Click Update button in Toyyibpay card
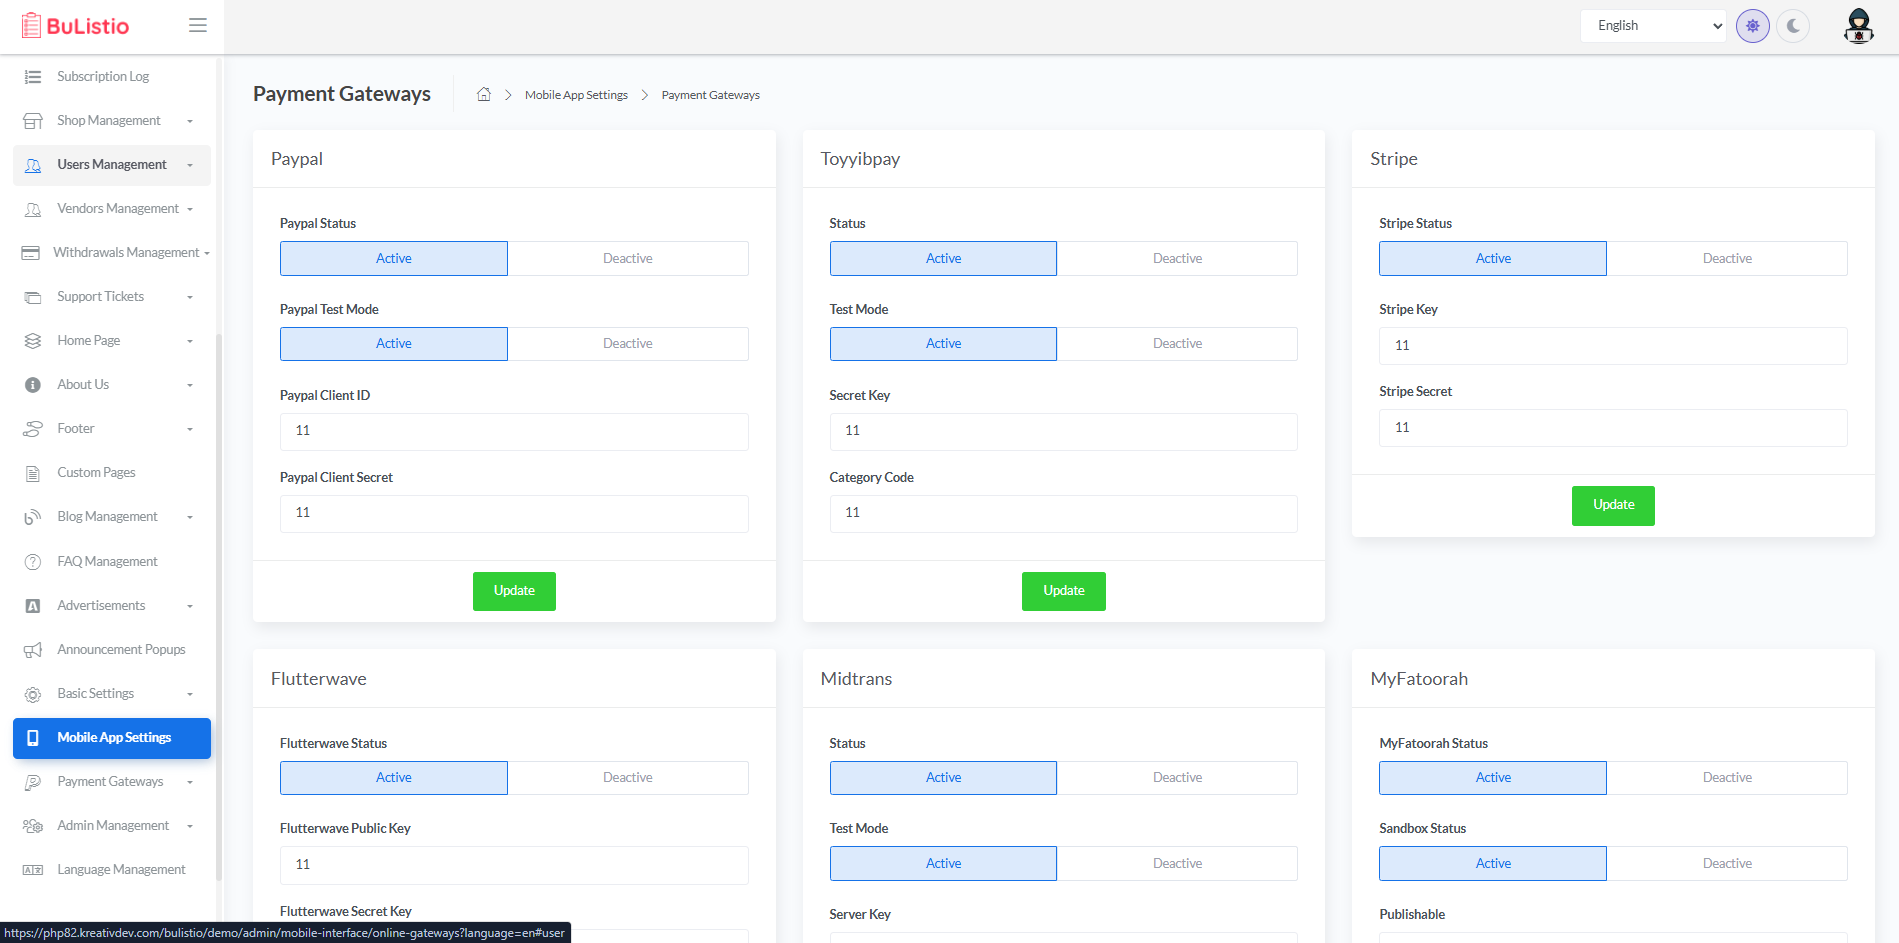 [x=1064, y=591]
